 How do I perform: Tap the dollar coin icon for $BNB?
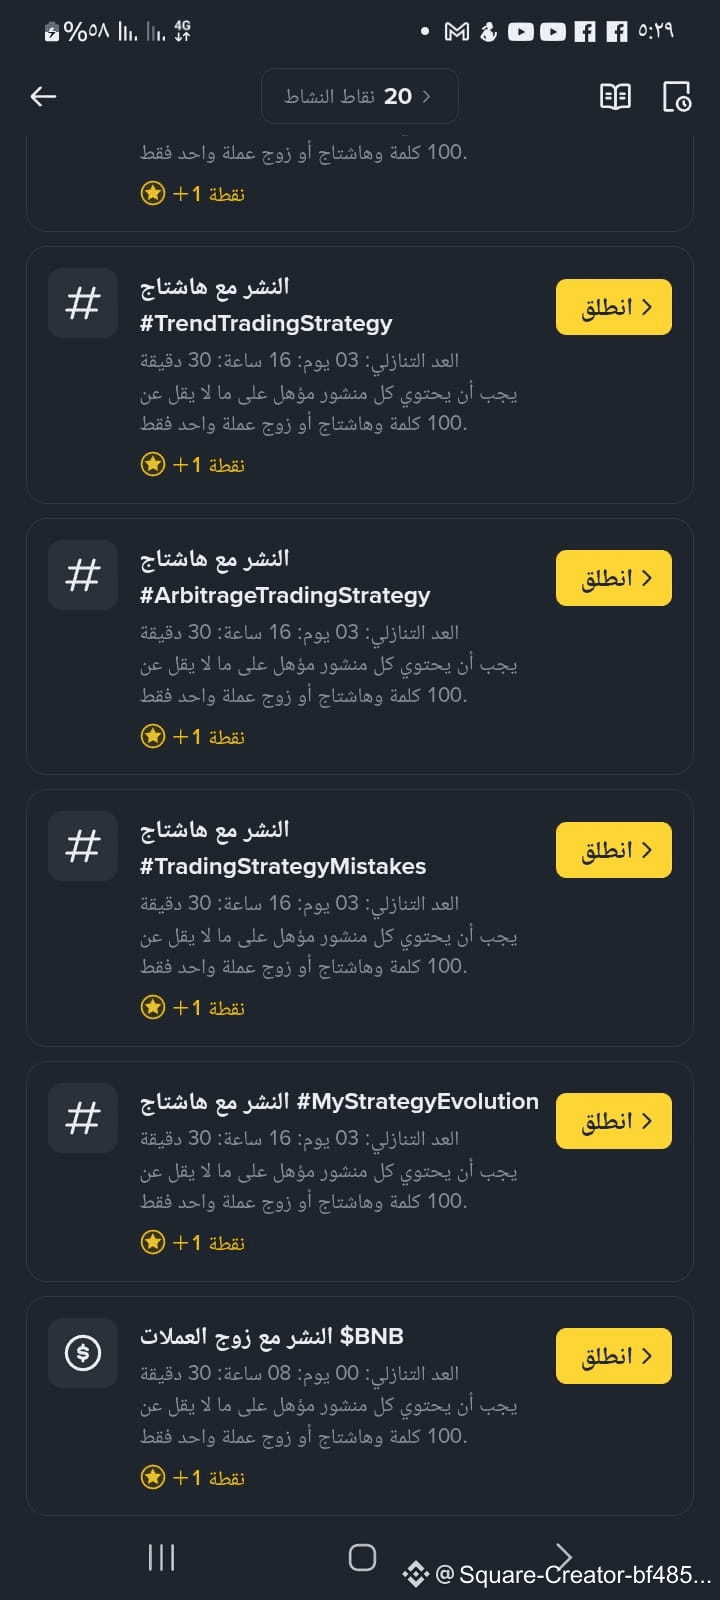(83, 1353)
